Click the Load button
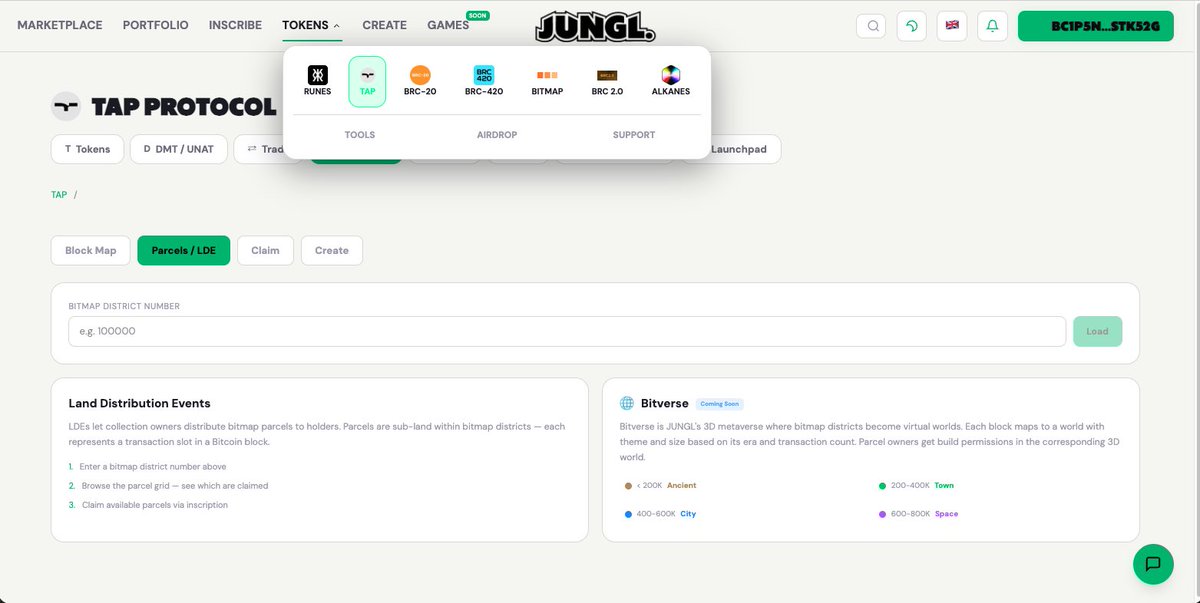1200x603 pixels. click(x=1097, y=331)
